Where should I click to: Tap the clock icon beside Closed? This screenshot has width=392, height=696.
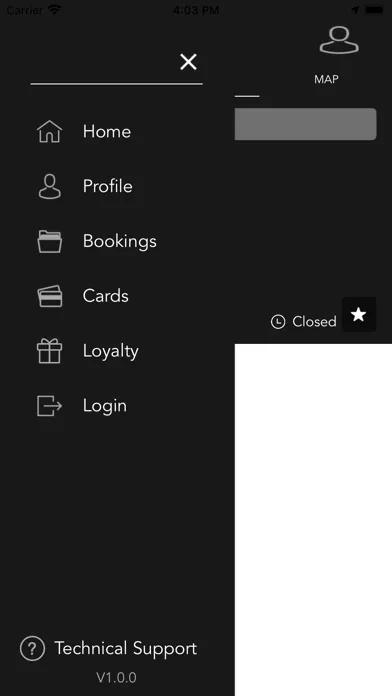(278, 322)
